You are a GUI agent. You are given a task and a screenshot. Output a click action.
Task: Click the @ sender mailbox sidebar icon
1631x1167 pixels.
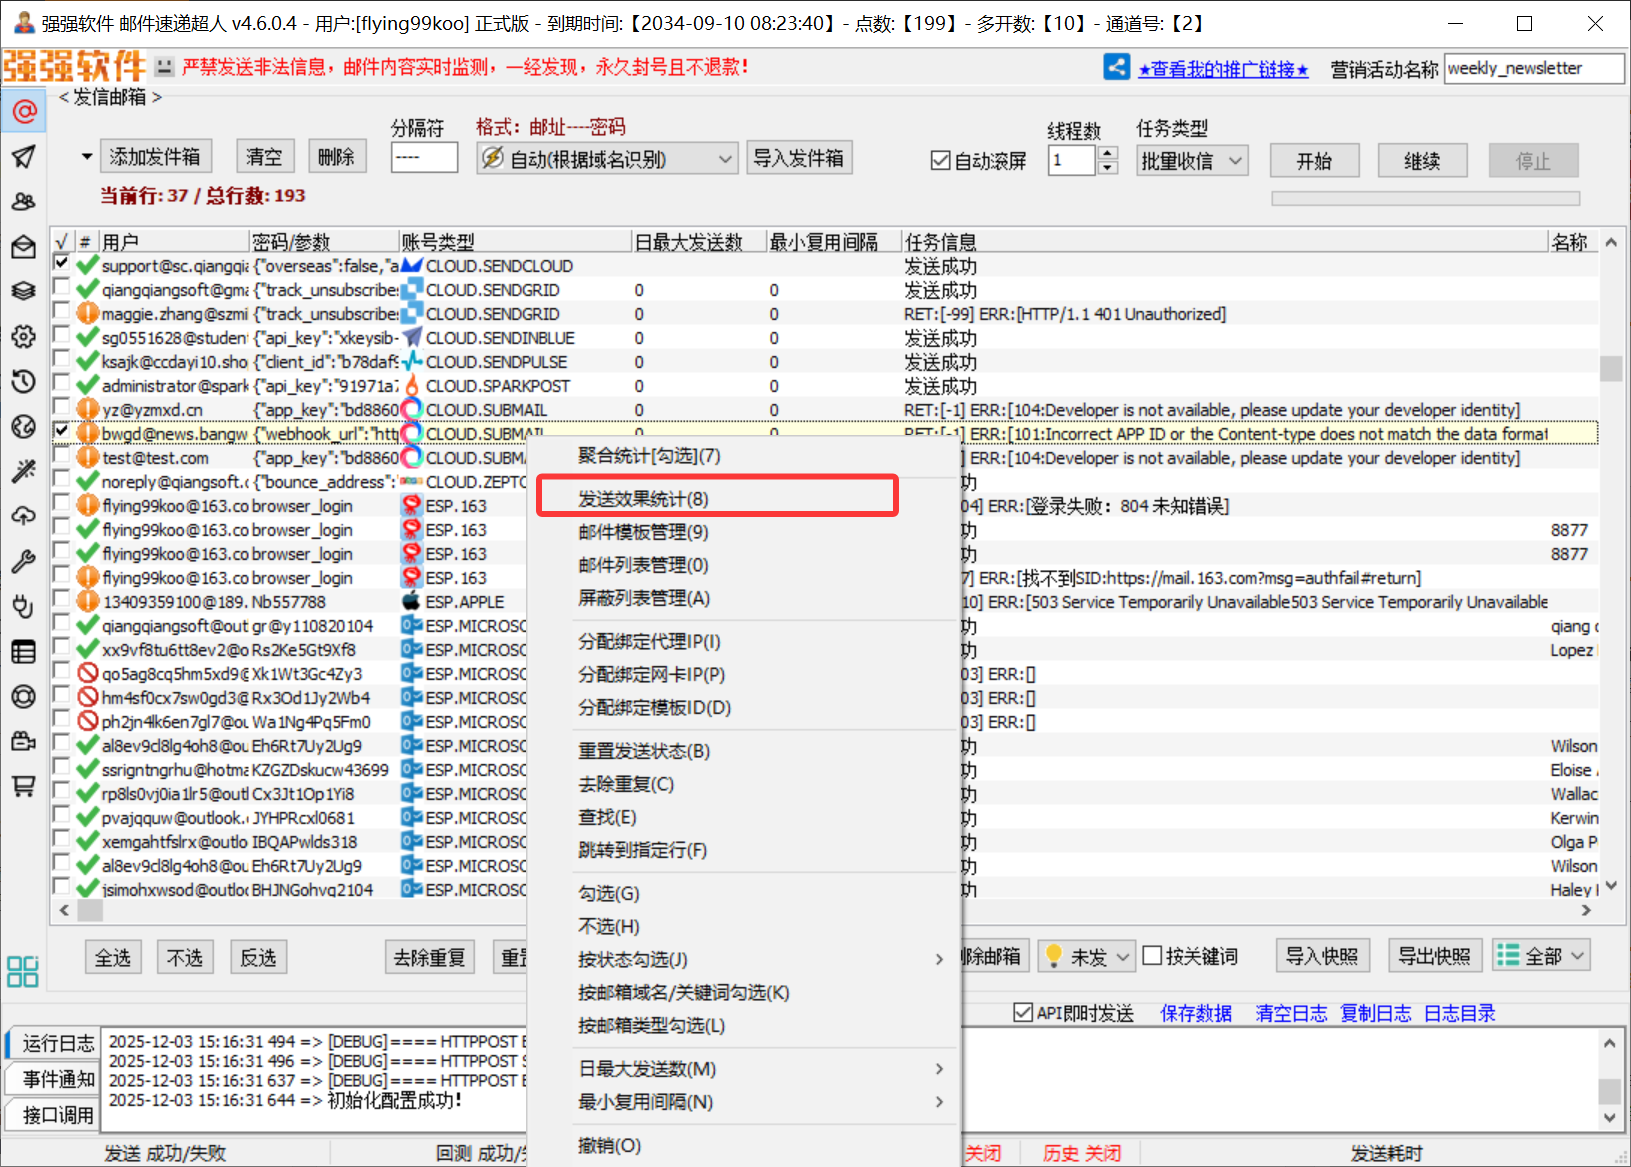click(x=24, y=111)
